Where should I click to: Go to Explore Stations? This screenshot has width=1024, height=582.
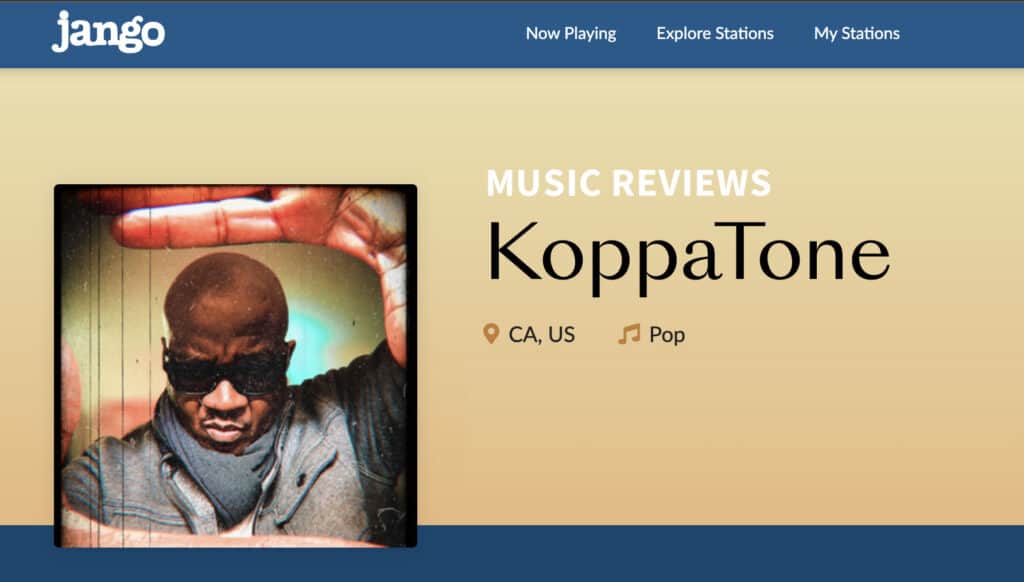(x=715, y=33)
